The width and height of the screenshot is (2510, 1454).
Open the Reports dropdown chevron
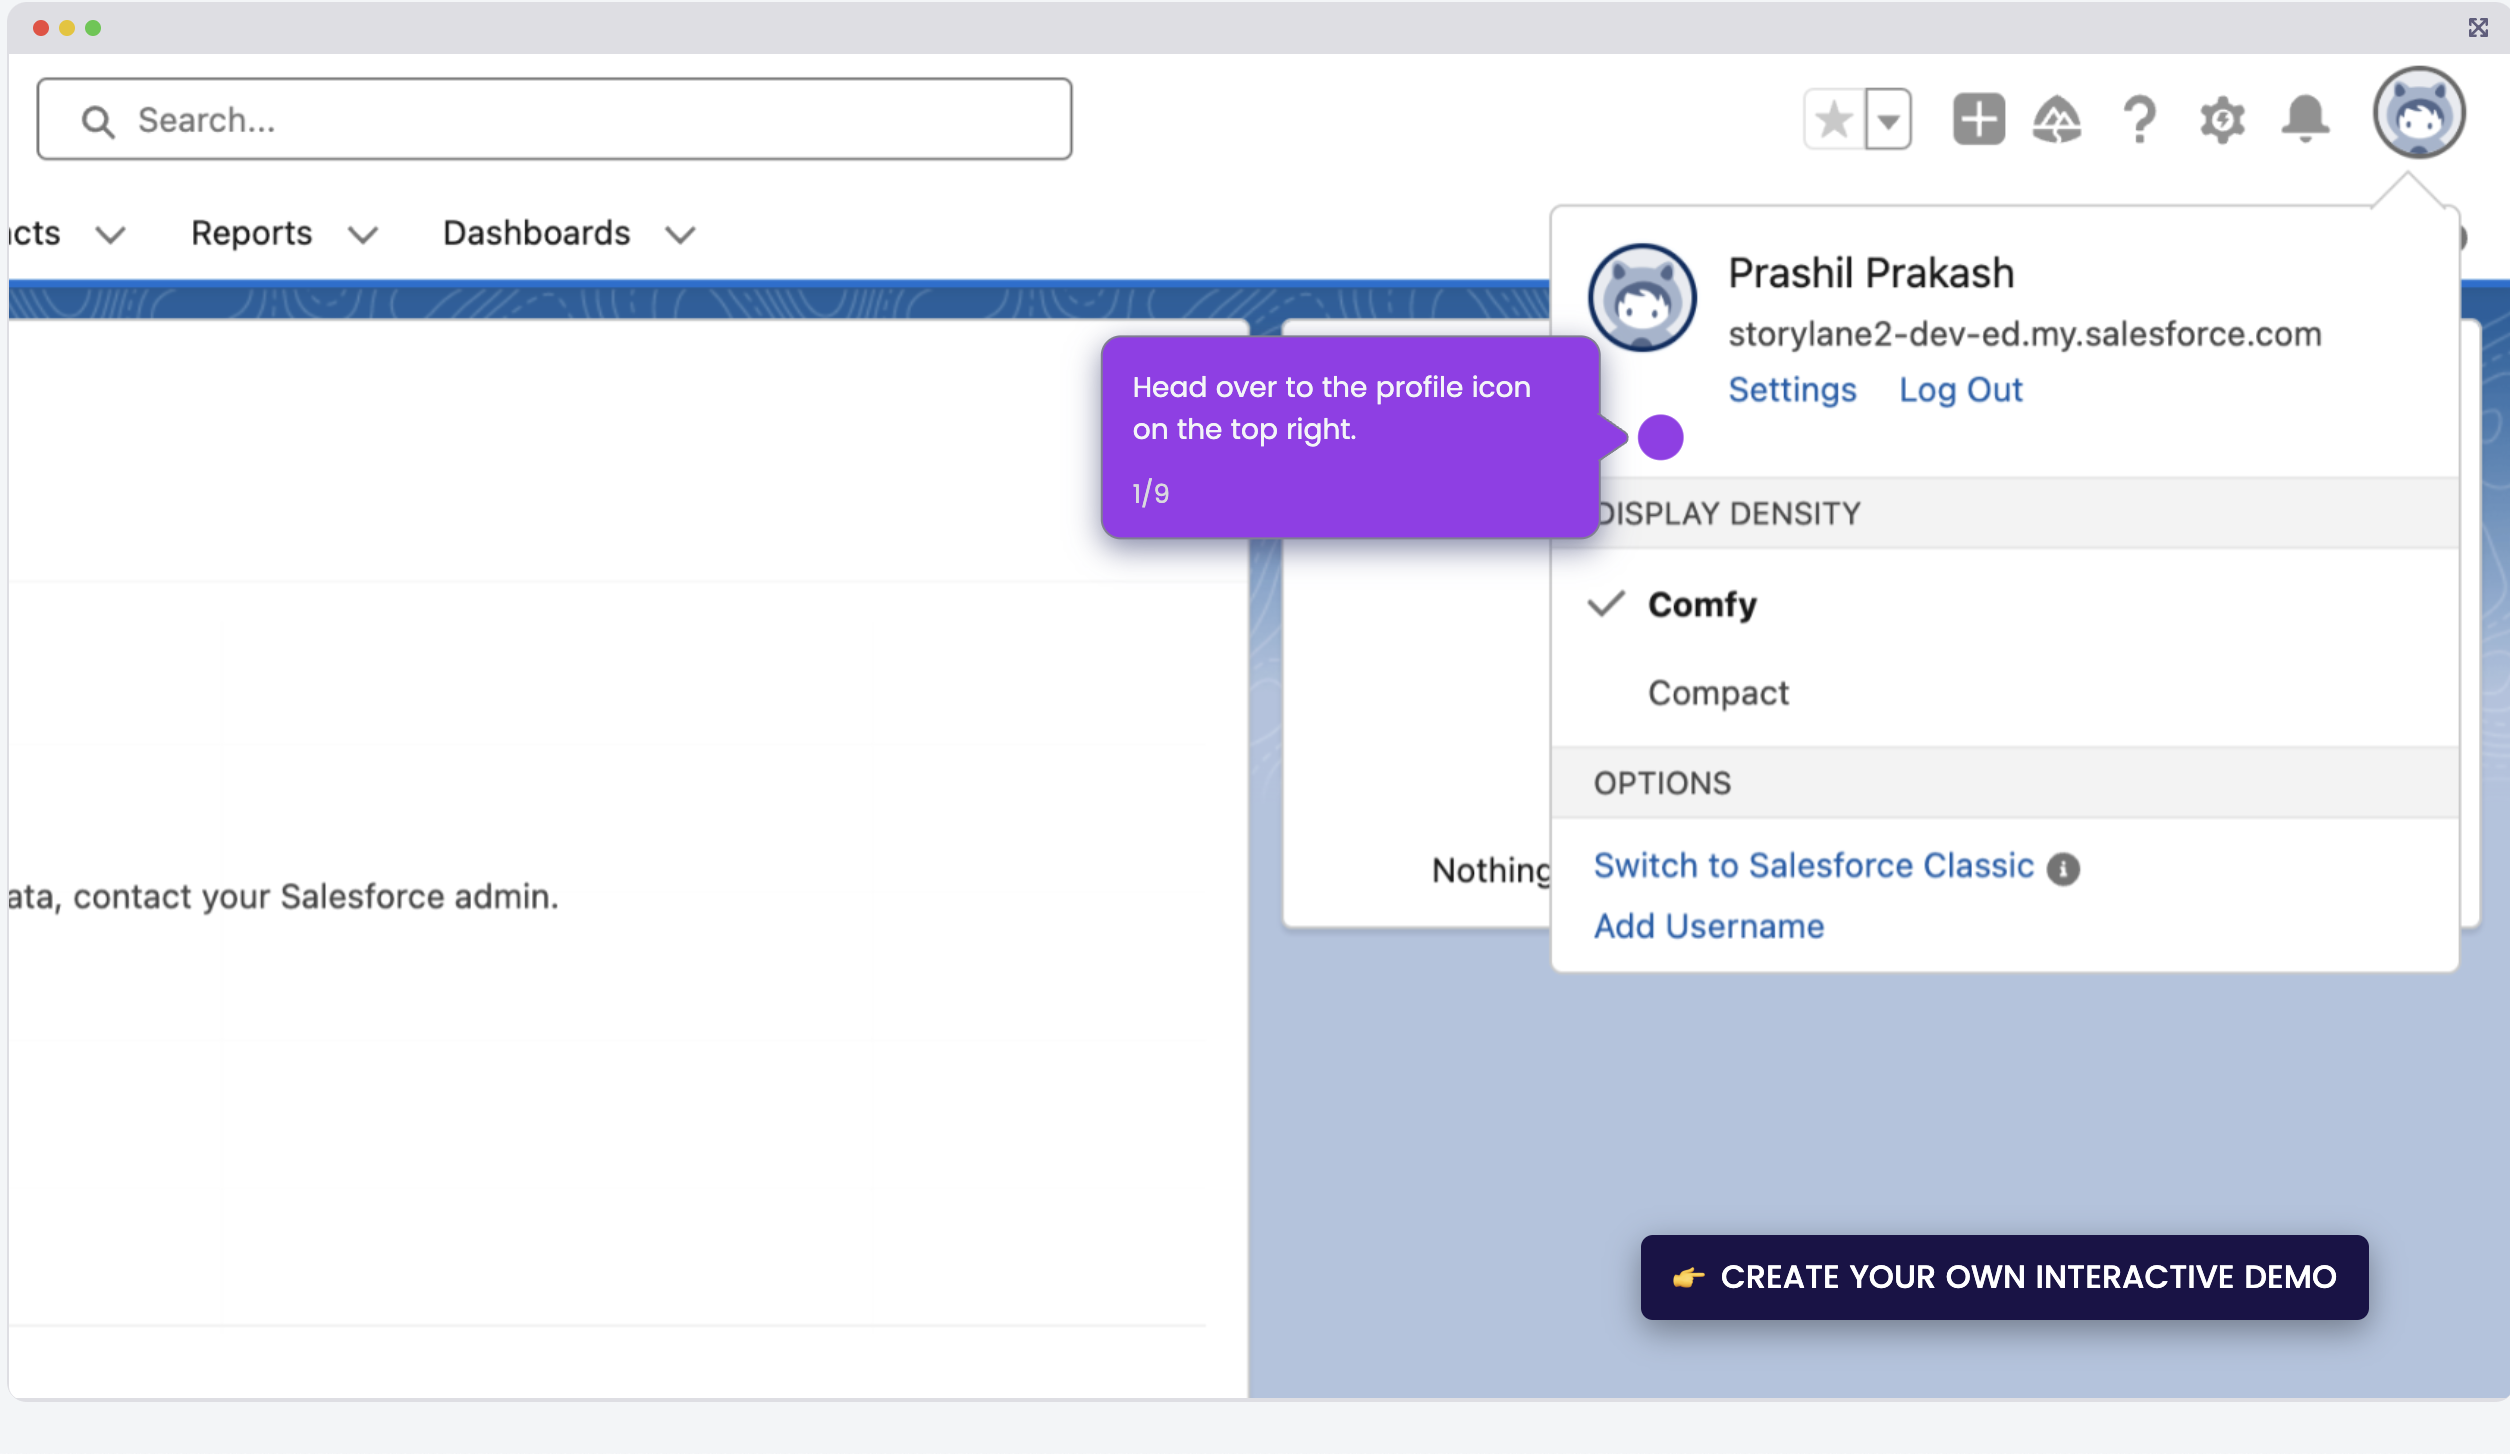point(364,235)
